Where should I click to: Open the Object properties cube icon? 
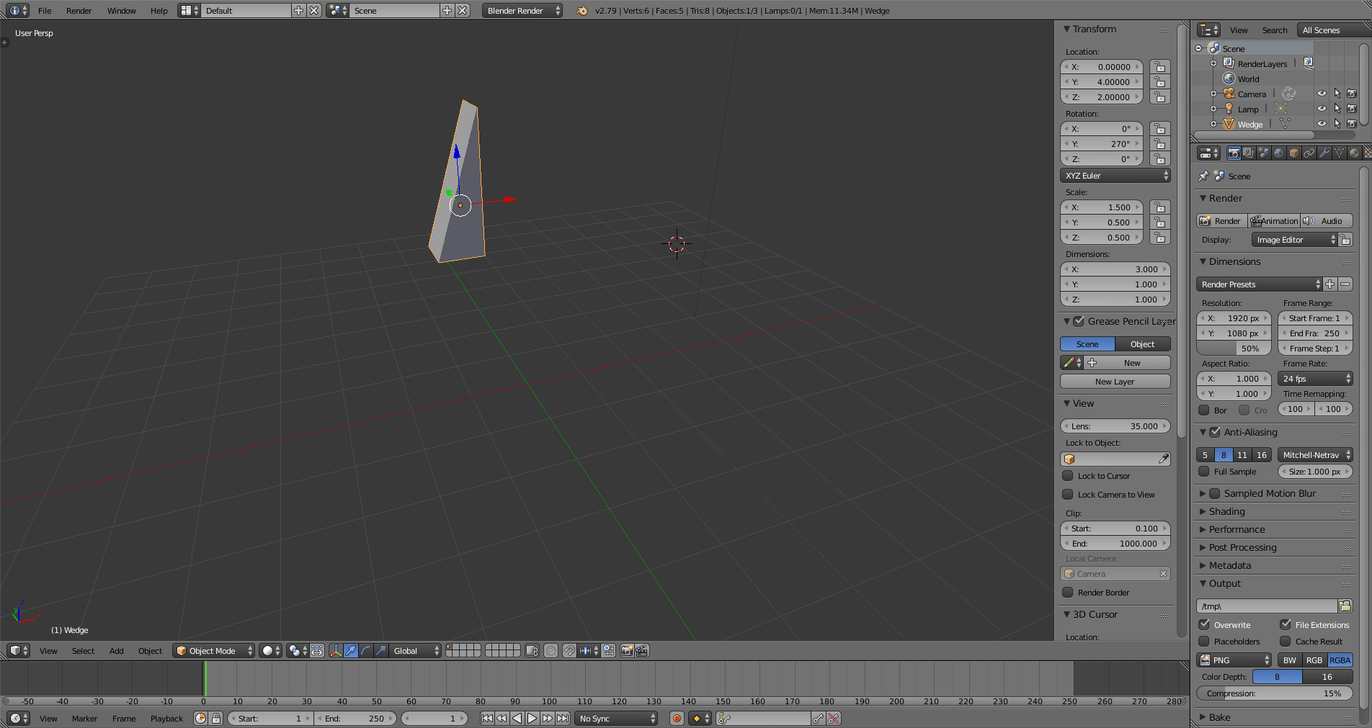[x=1293, y=152]
